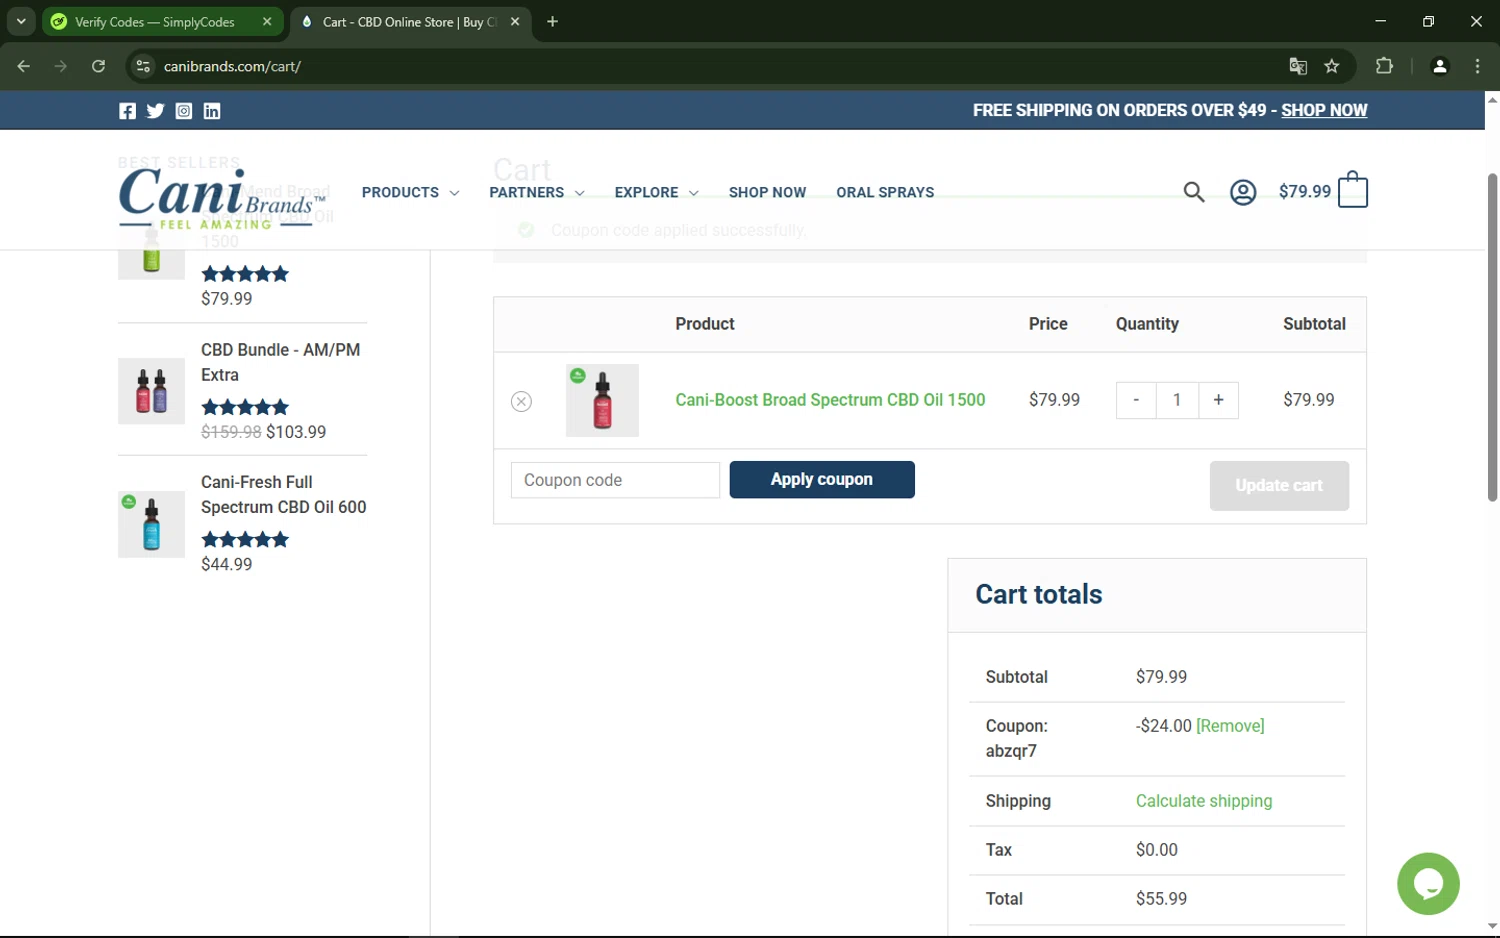Click the quantity number field
Viewport: 1500px width, 938px height.
click(x=1177, y=400)
